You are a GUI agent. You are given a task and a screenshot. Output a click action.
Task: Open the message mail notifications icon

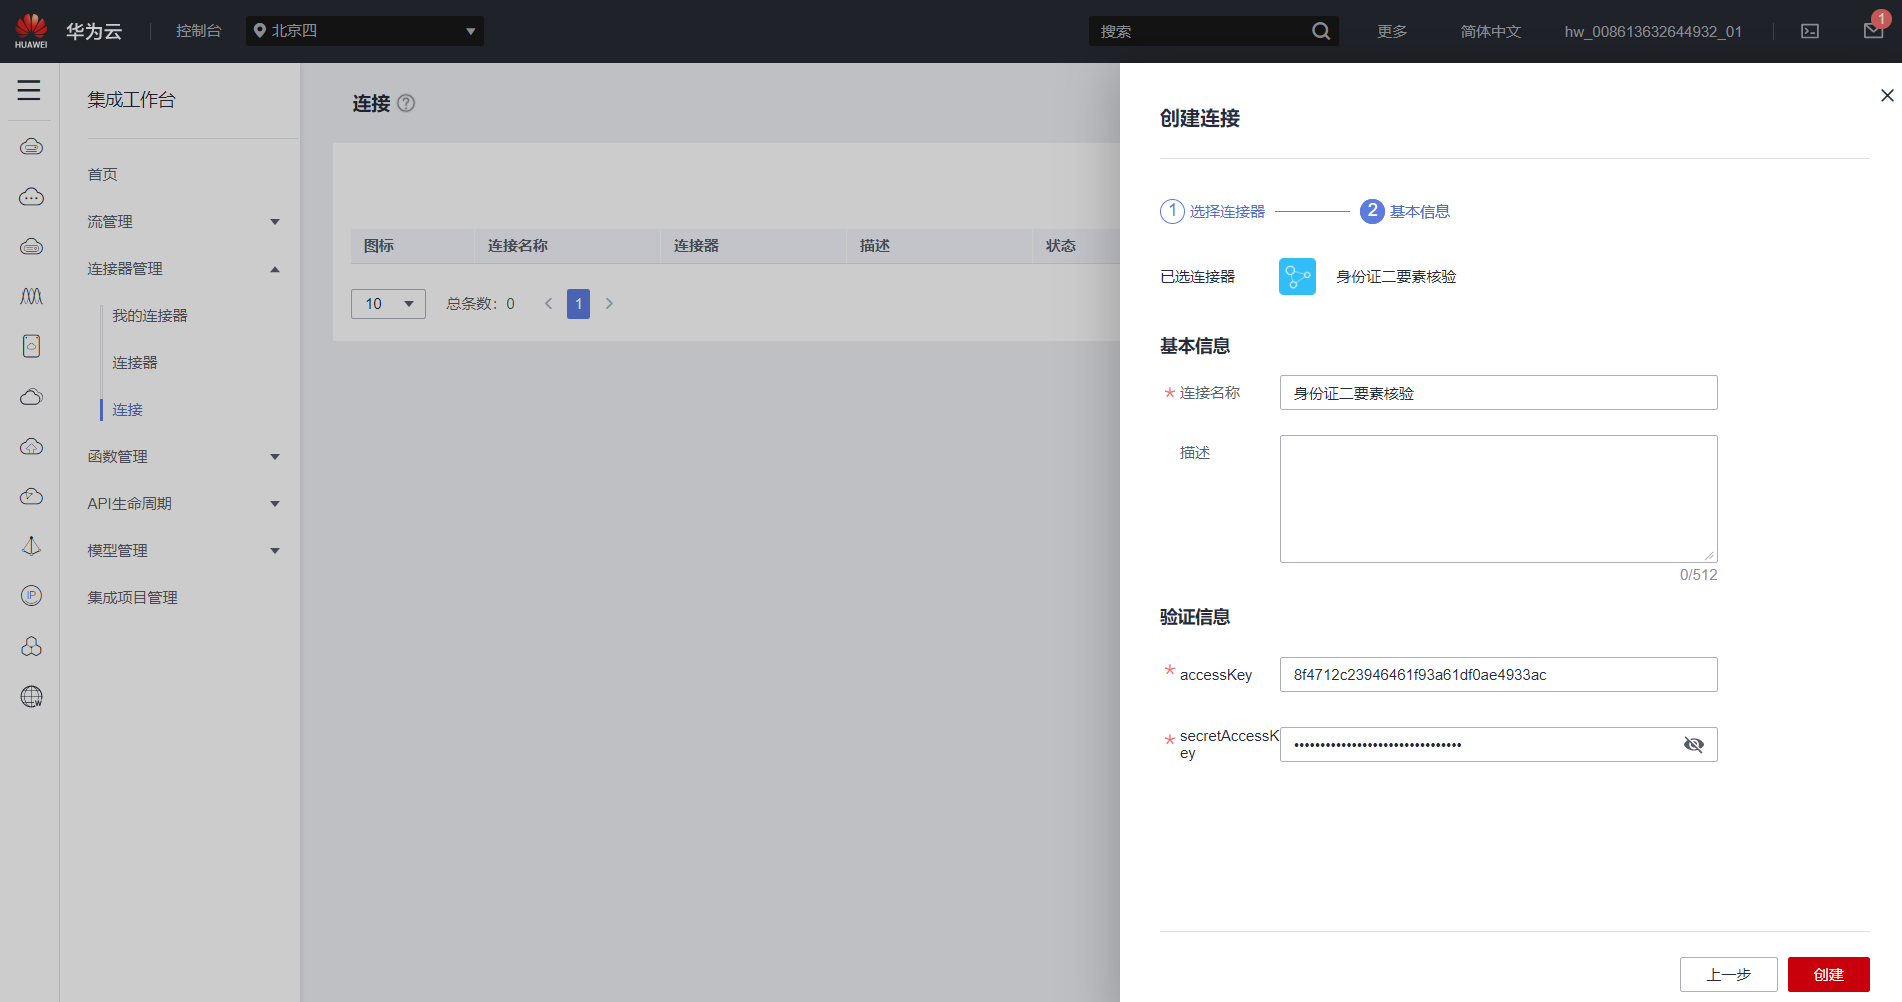[x=1873, y=31]
